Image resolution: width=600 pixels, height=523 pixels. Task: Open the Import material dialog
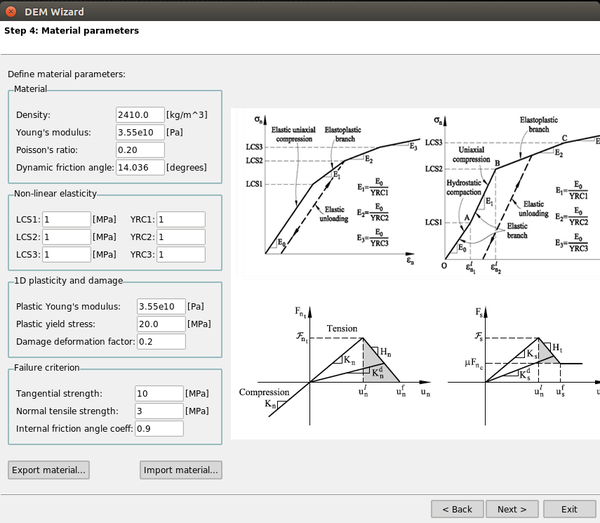coord(180,470)
